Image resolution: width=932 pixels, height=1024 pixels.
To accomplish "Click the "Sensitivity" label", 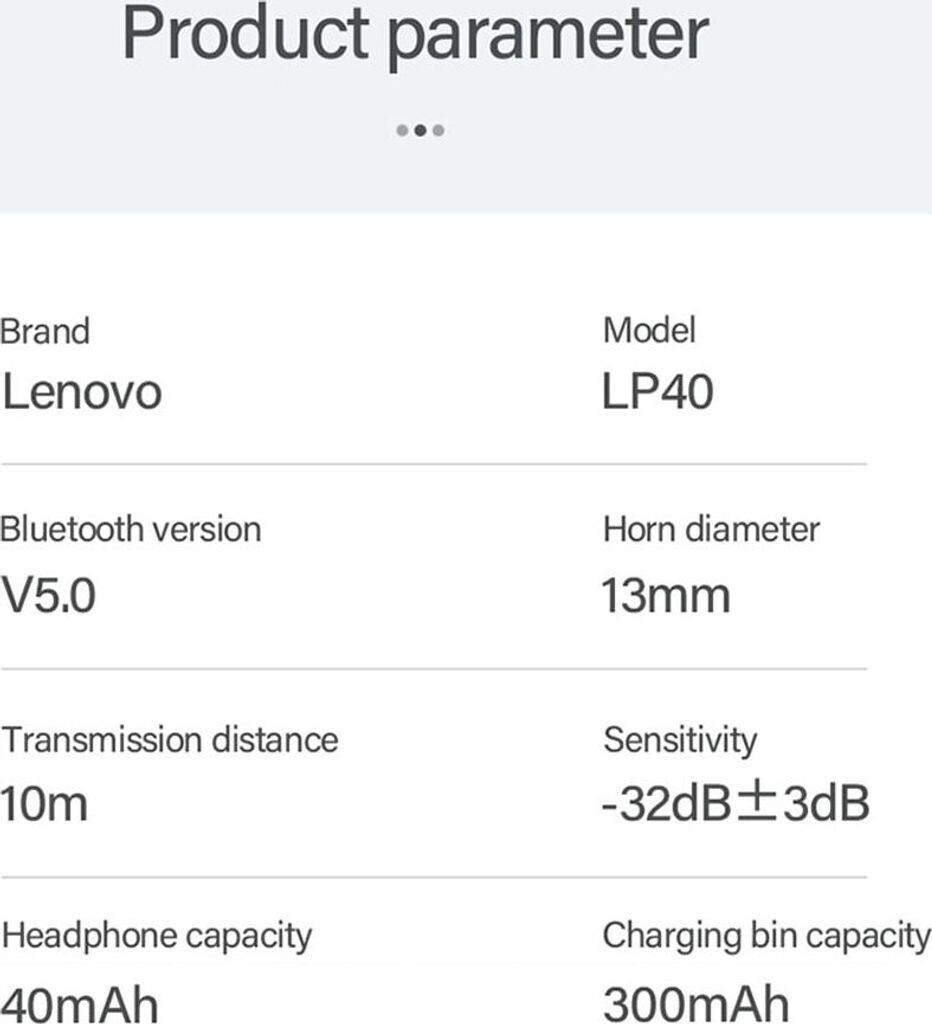I will click(680, 740).
